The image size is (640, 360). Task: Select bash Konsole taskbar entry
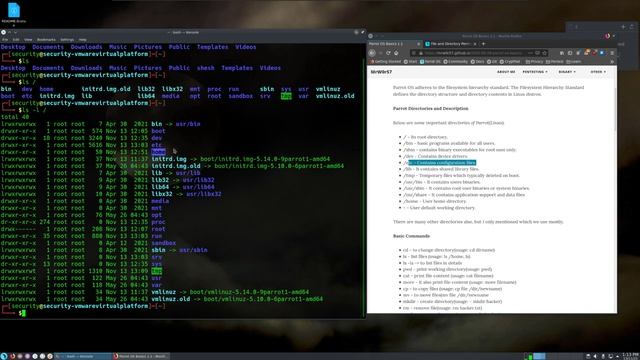tap(83, 356)
